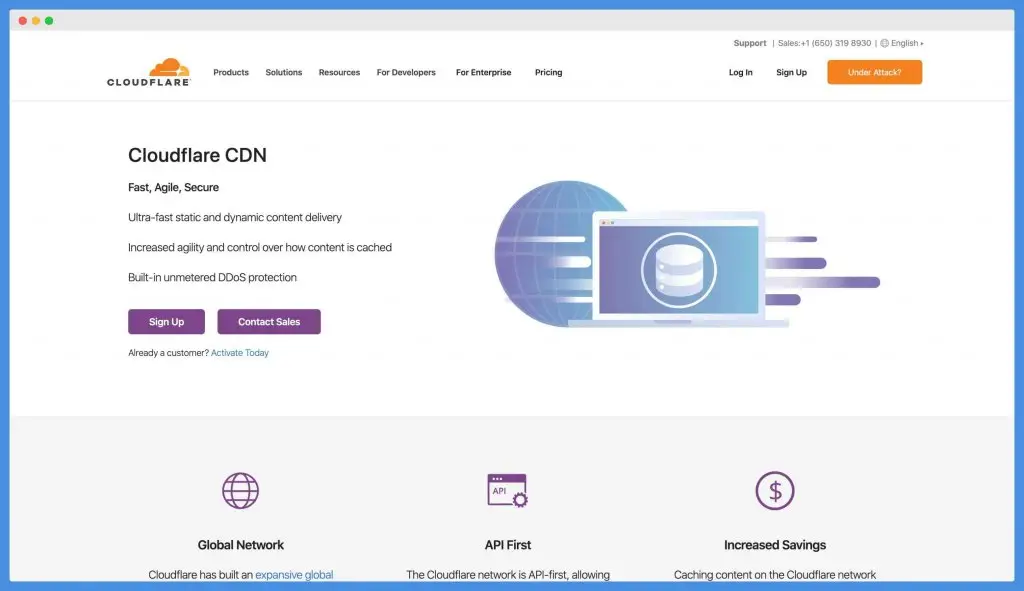
Task: Click the Support link
Action: 749,43
